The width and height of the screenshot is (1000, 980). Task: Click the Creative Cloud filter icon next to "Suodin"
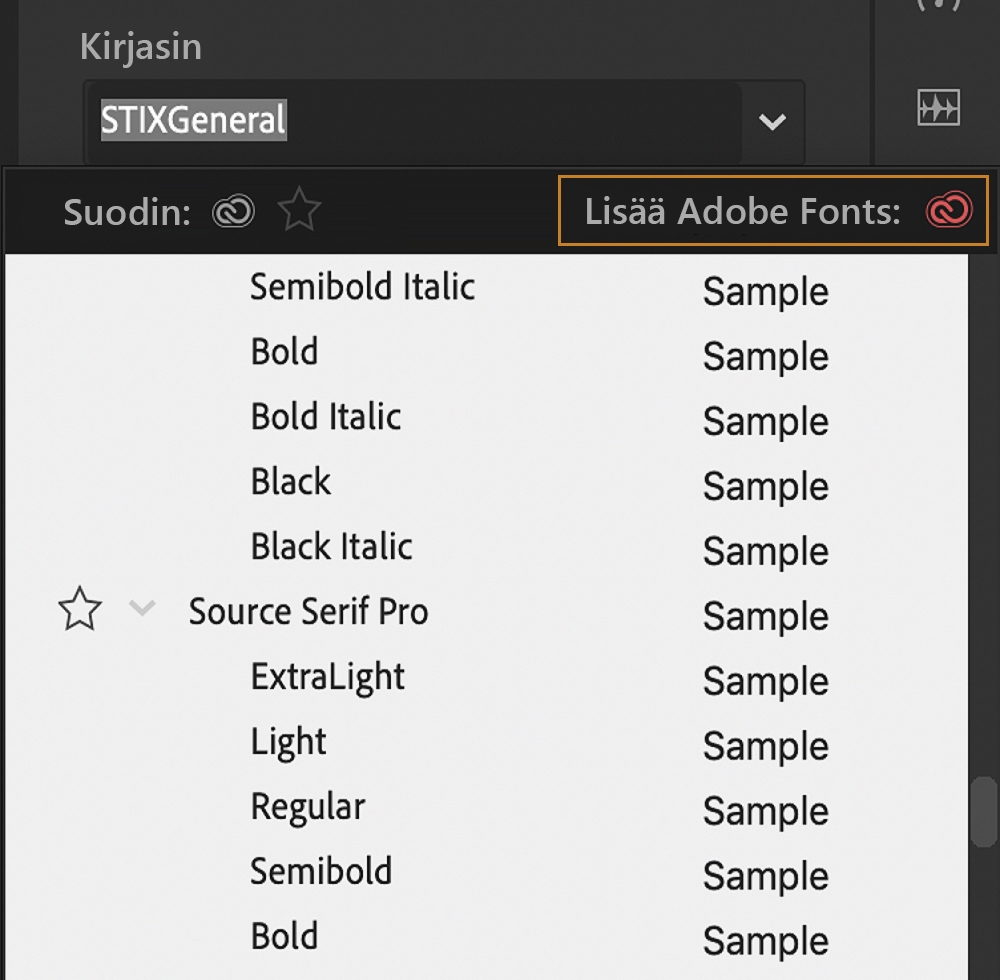[235, 211]
